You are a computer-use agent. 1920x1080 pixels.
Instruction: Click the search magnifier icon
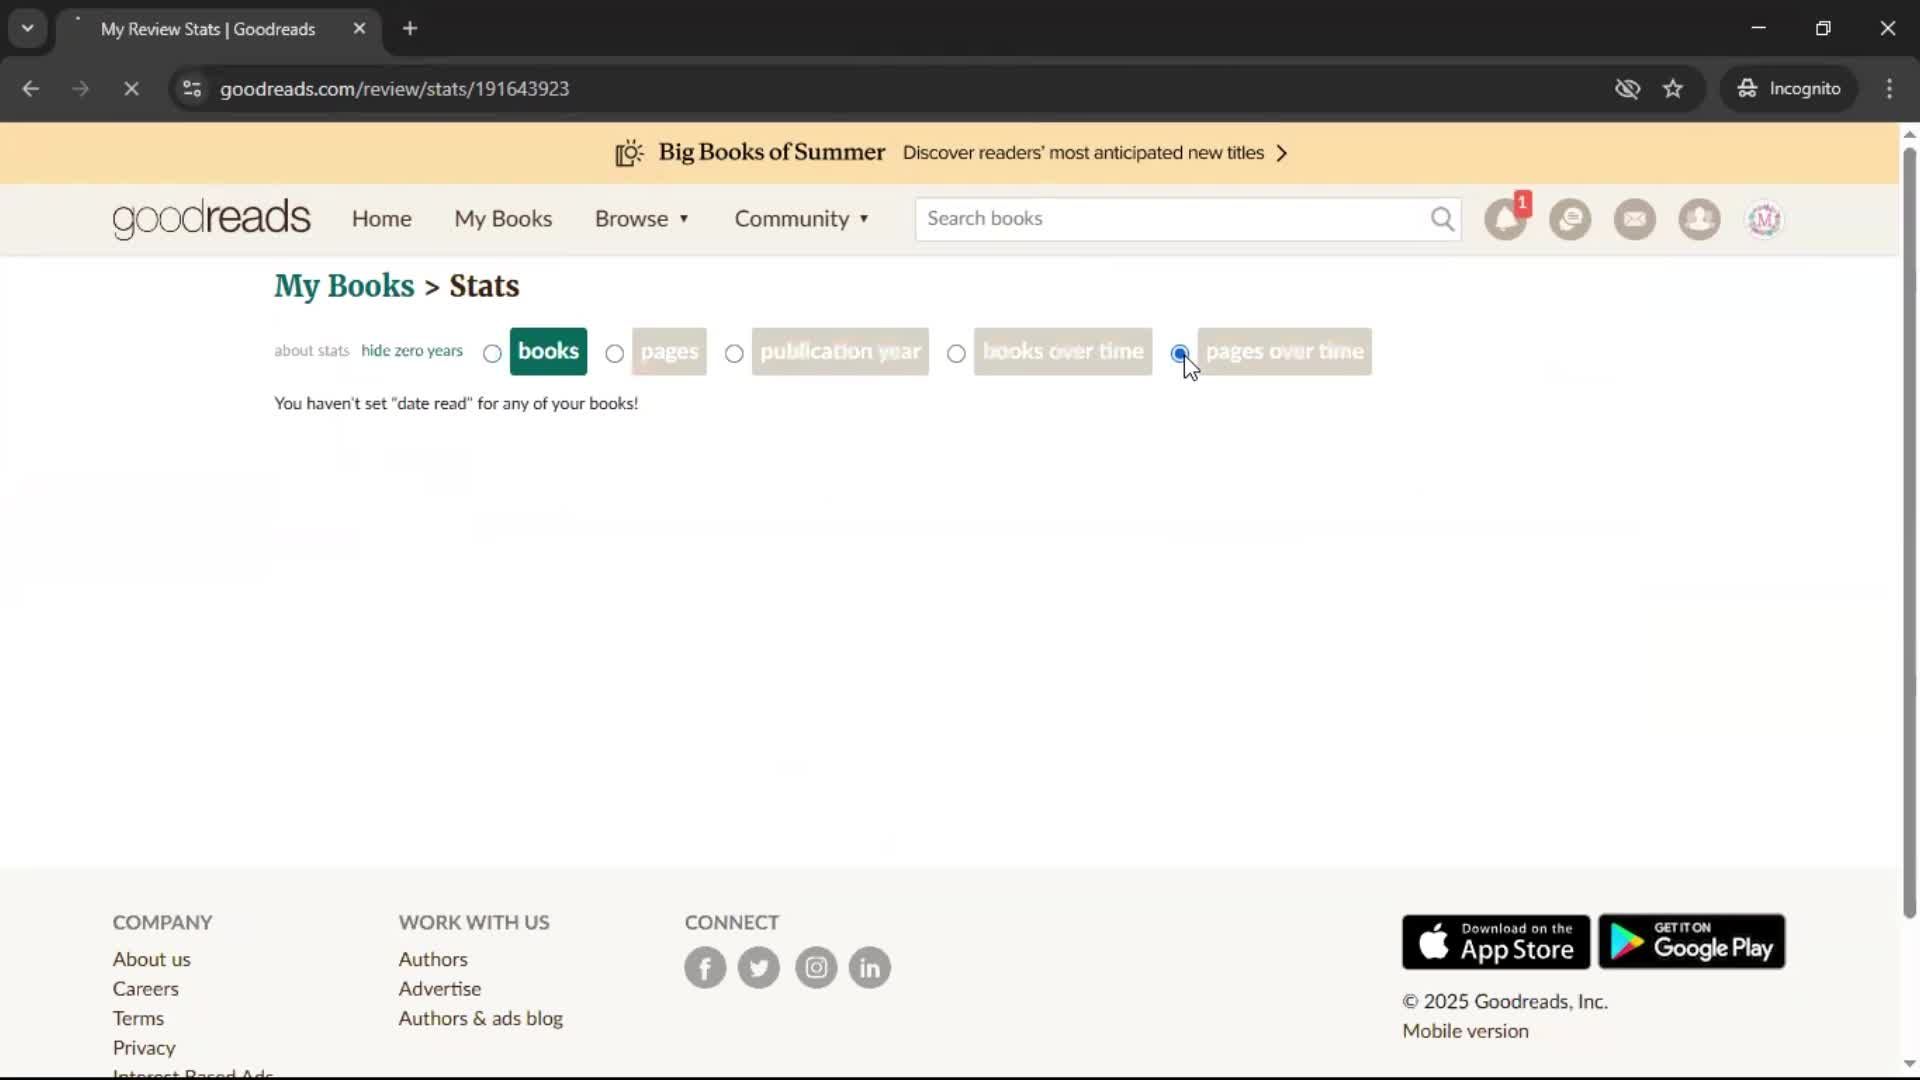tap(1441, 219)
